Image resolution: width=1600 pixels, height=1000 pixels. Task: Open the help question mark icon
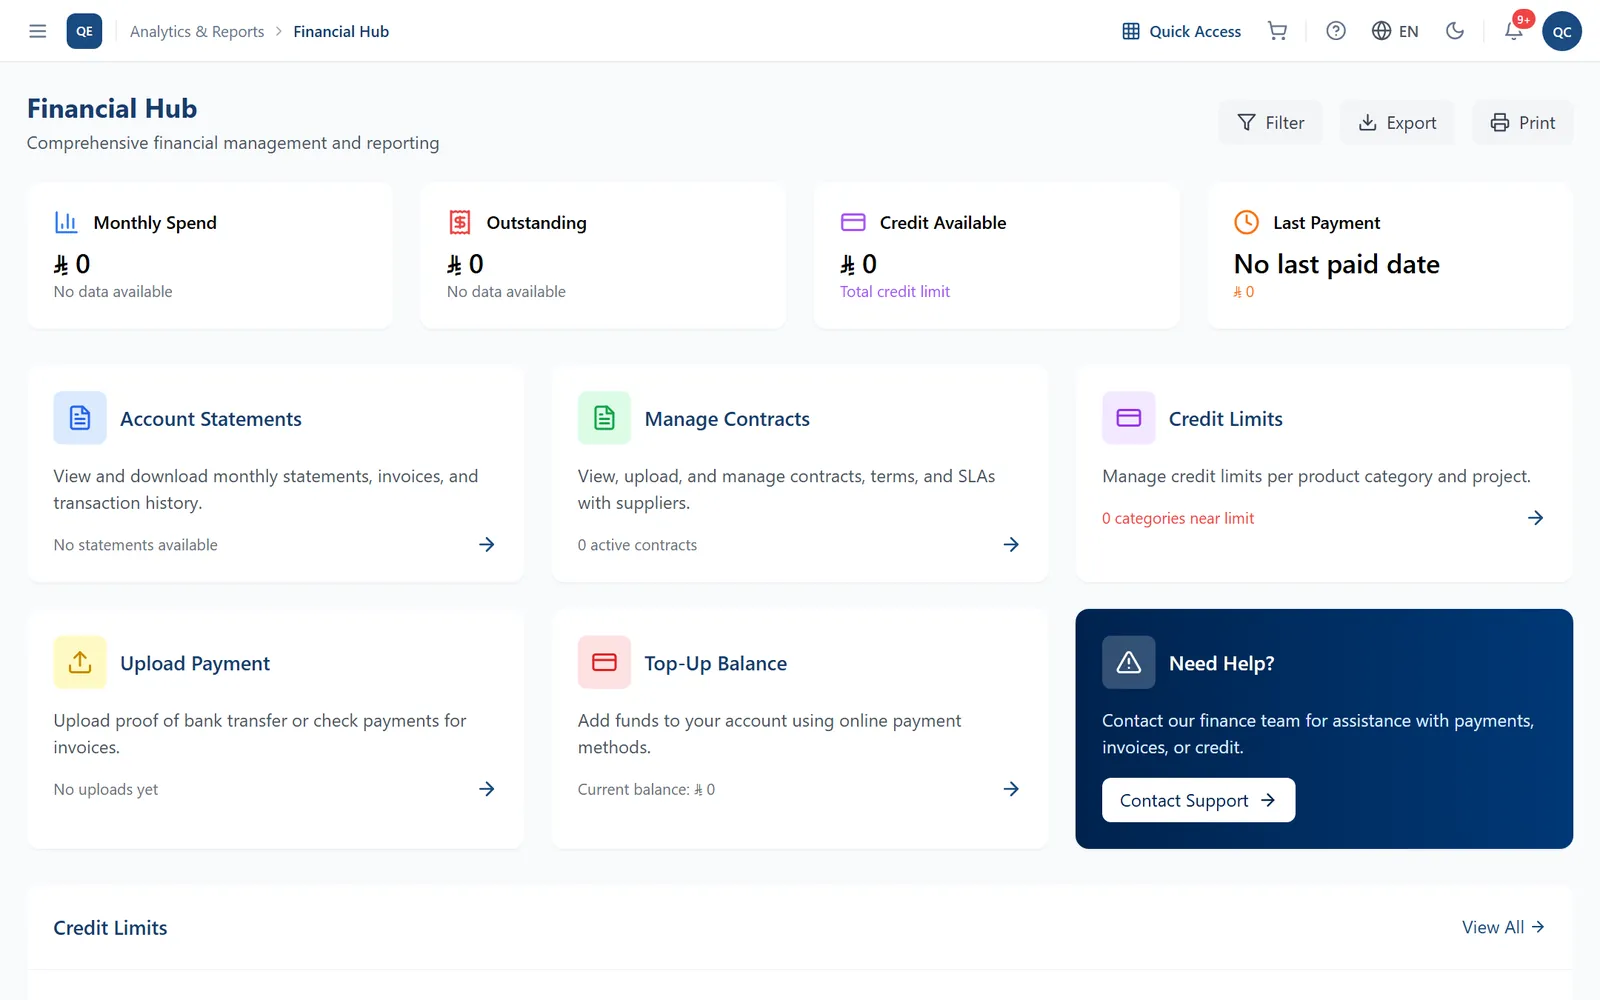coord(1336,31)
